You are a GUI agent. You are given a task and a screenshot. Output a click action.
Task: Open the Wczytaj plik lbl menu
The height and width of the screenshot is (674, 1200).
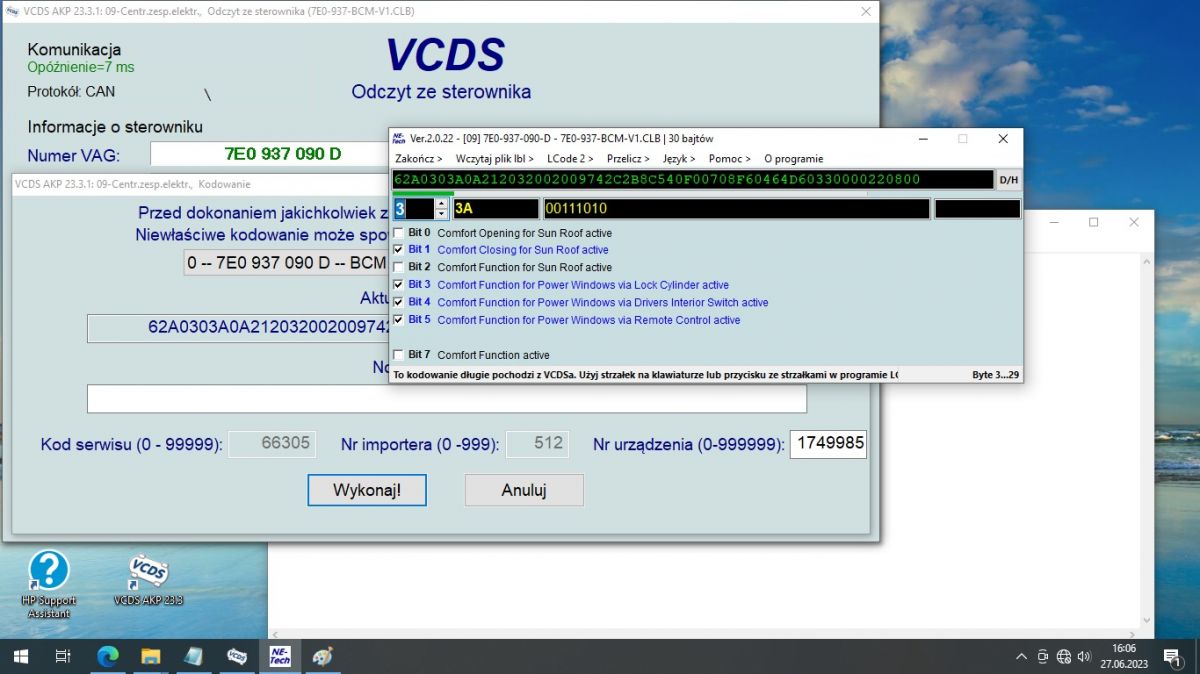tap(494, 158)
